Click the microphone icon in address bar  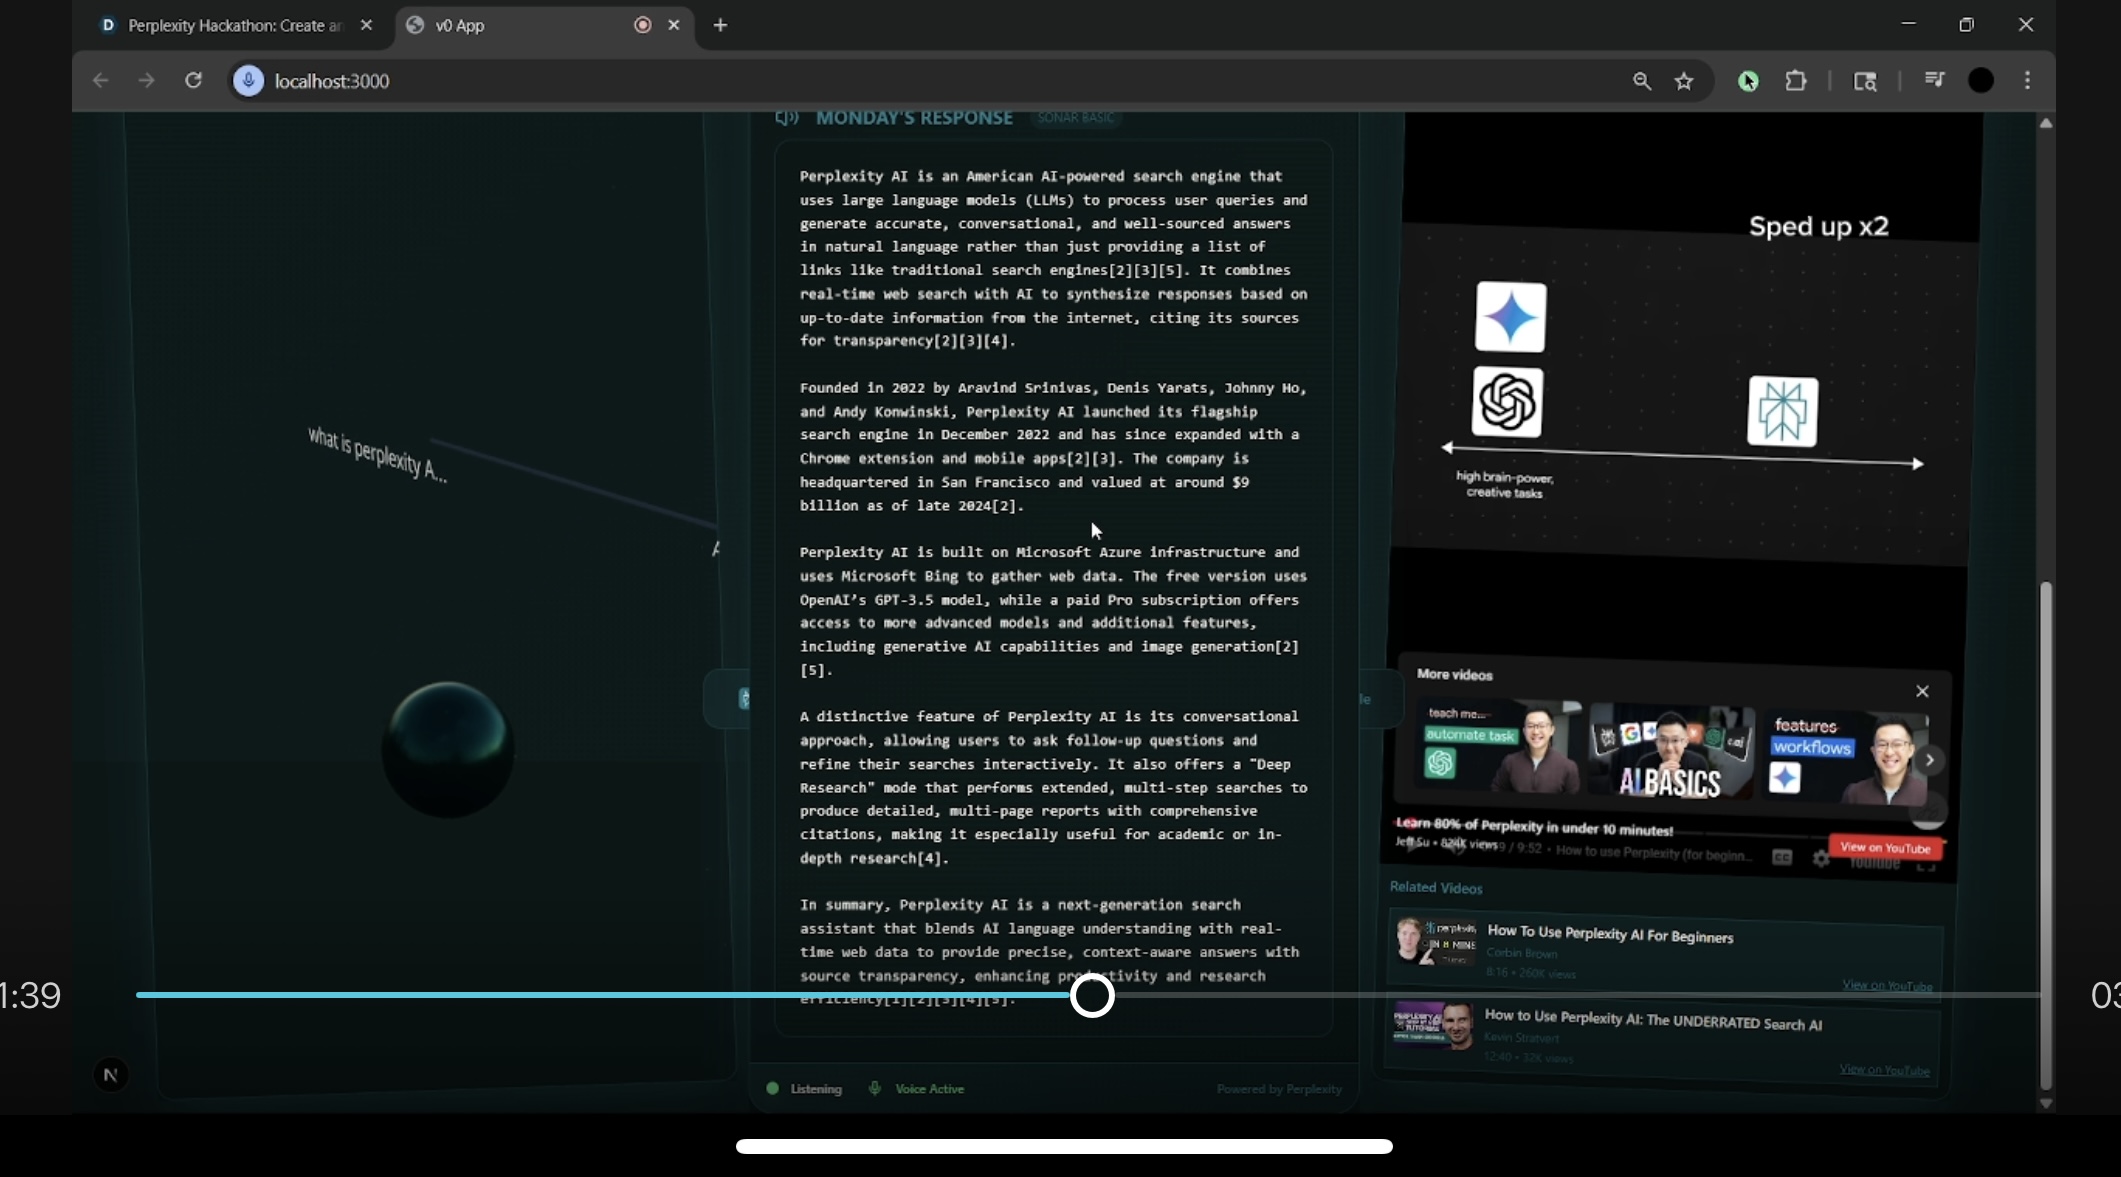coord(248,81)
